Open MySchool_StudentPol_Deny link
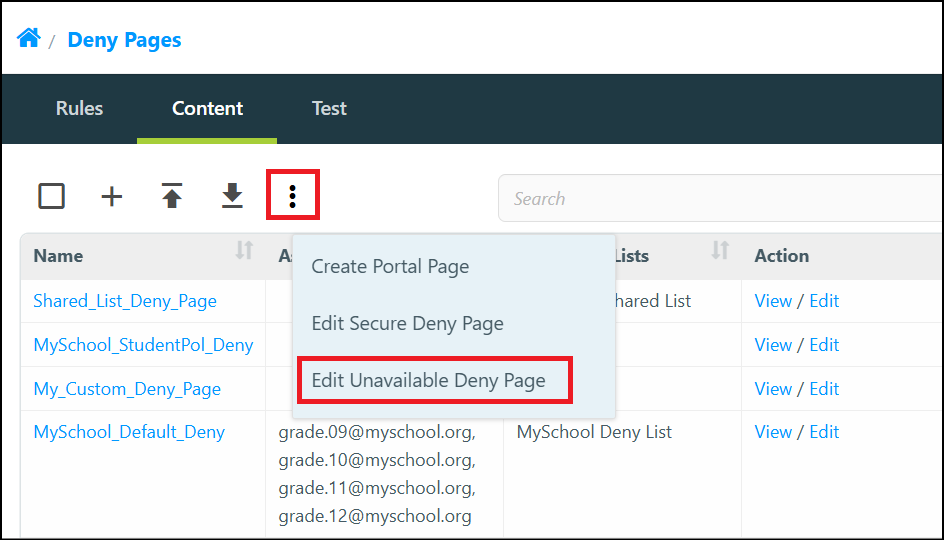The height and width of the screenshot is (540, 944). tap(143, 345)
